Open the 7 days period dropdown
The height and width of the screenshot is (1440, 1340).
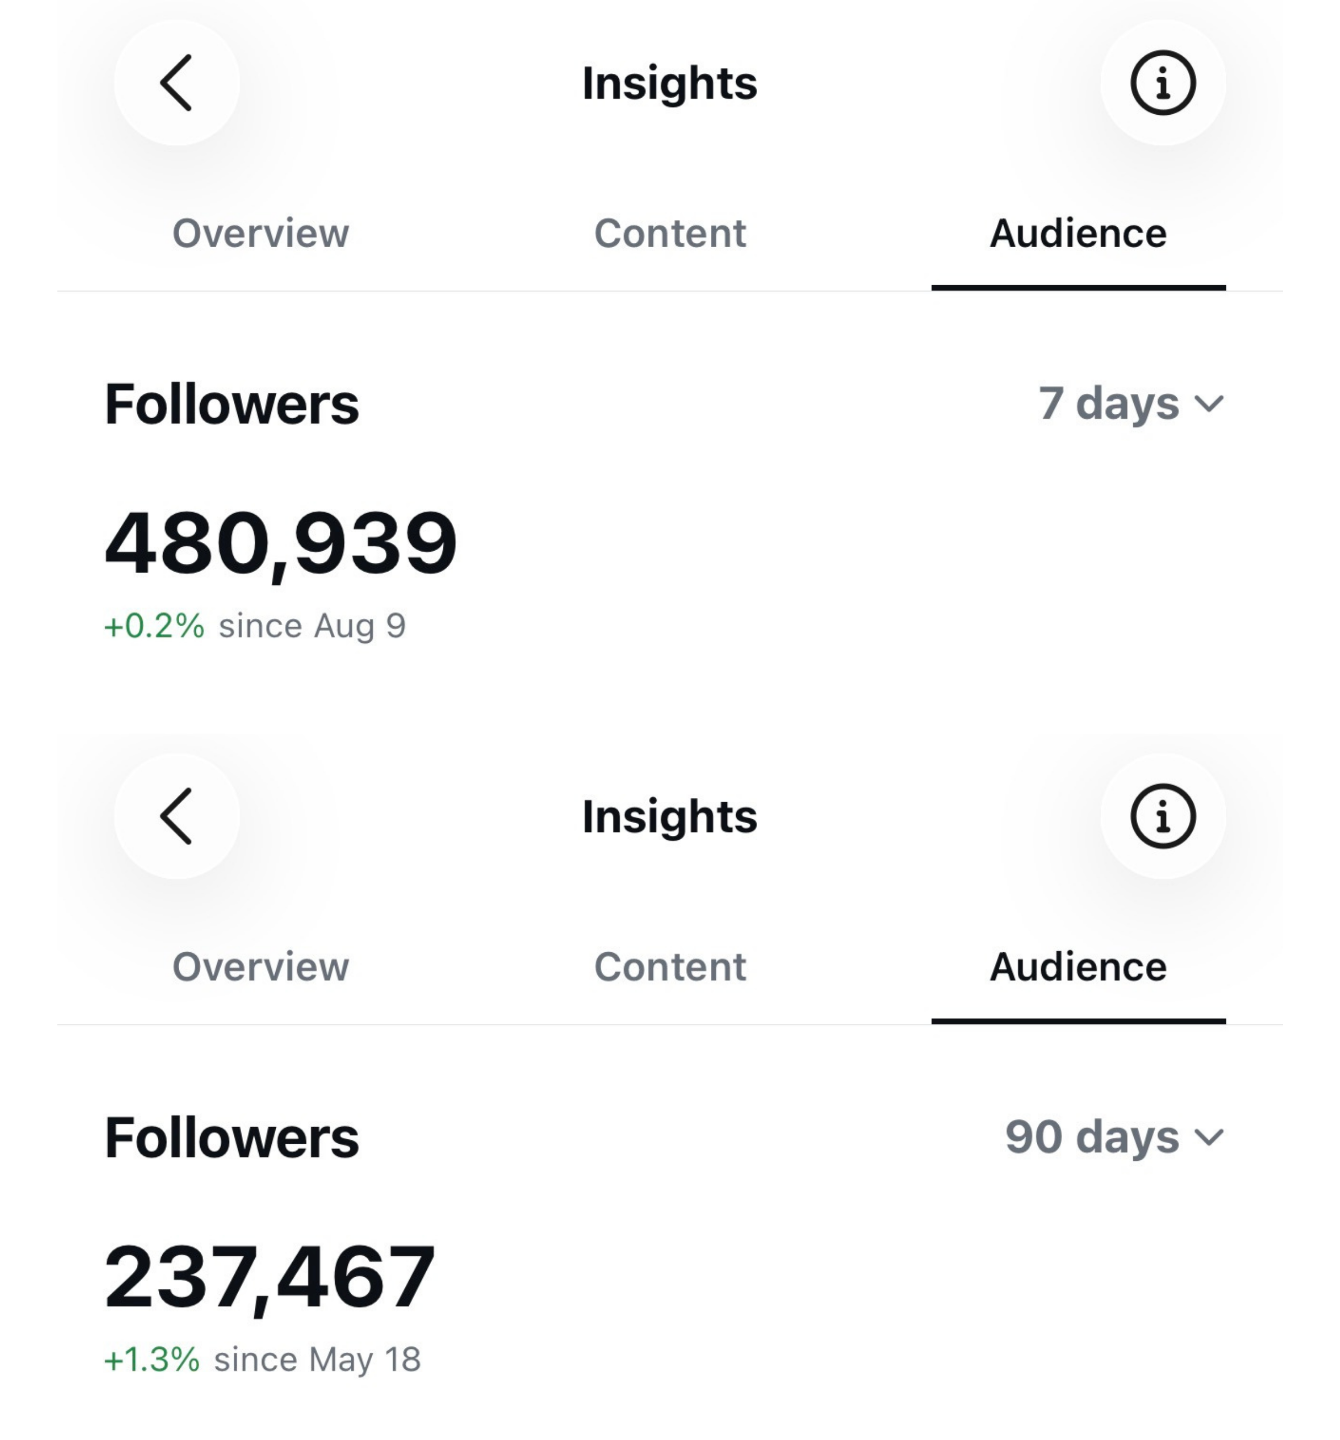point(1131,404)
